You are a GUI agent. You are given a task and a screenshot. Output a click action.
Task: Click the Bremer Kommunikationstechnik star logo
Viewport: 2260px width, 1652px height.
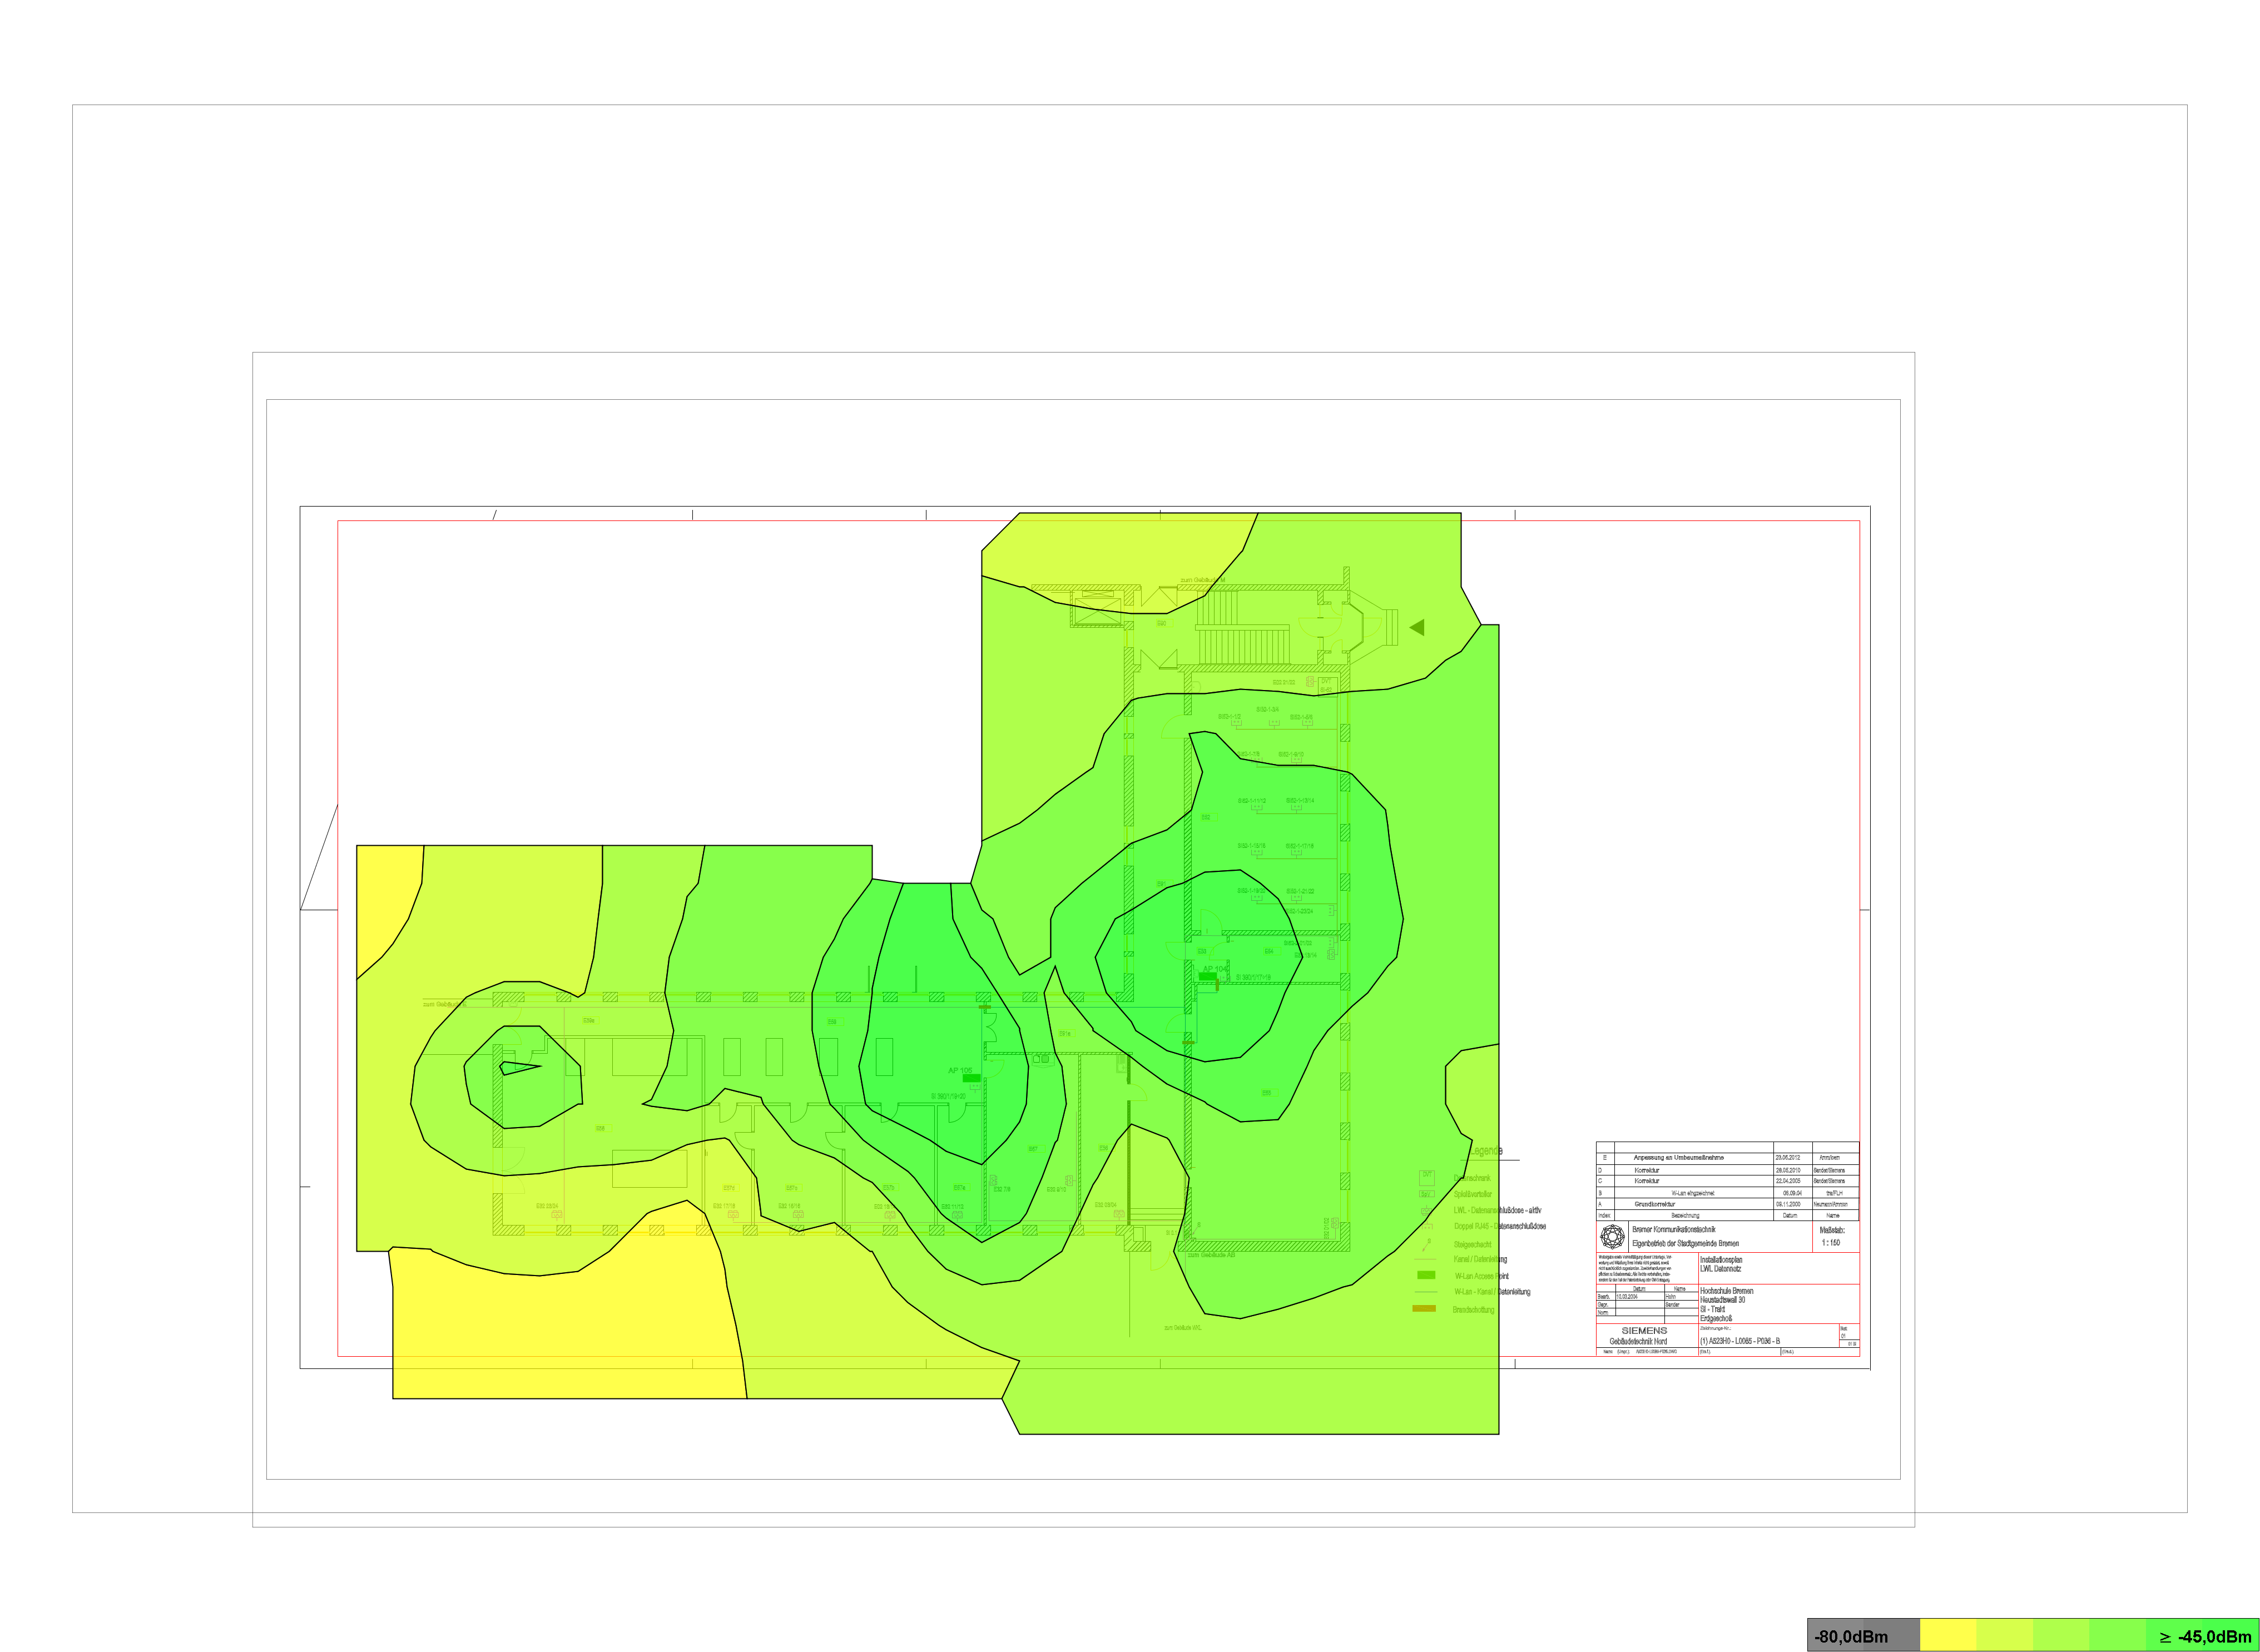pyautogui.click(x=1612, y=1236)
